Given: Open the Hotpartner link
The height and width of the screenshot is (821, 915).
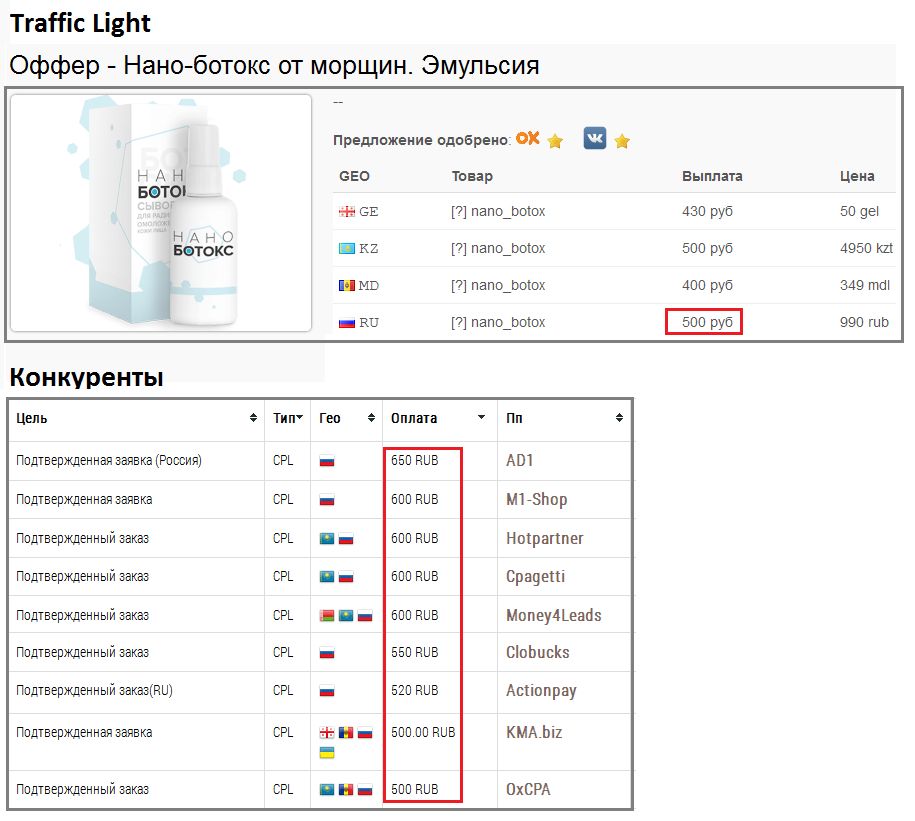Looking at the screenshot, I should pos(544,538).
